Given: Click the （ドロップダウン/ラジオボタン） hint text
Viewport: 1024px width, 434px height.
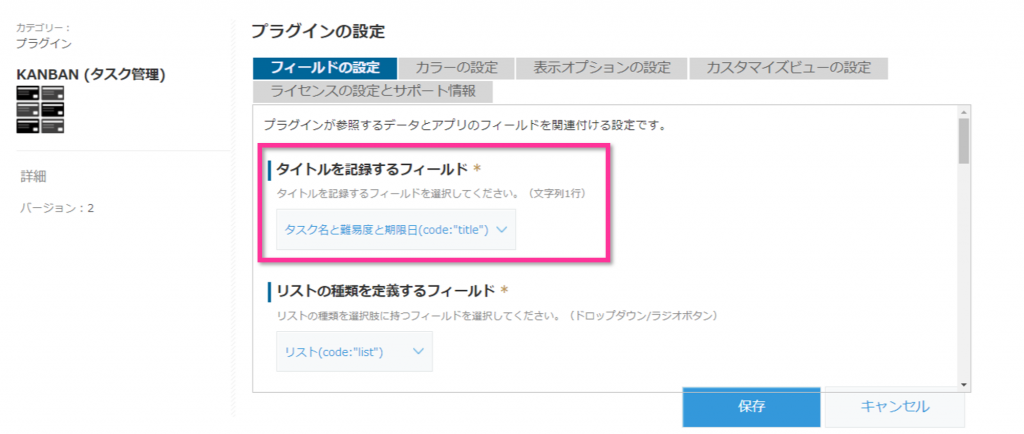Looking at the screenshot, I should tap(643, 316).
